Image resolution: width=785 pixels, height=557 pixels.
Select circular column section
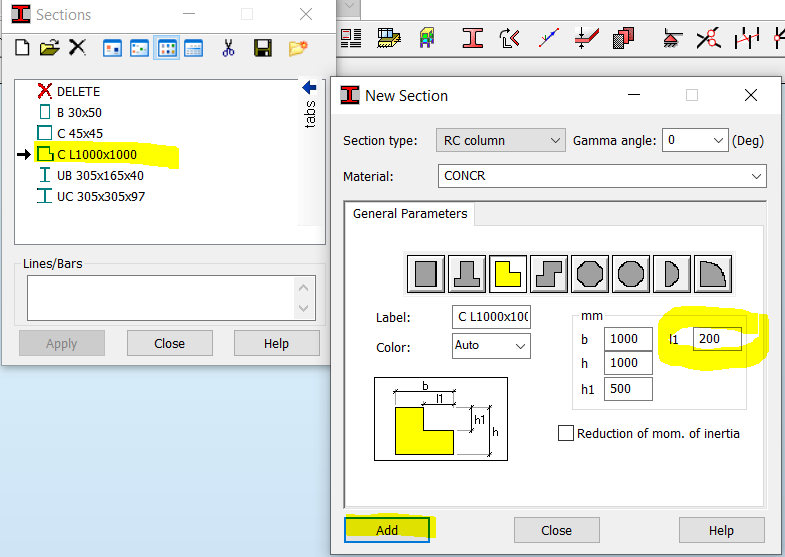click(631, 274)
